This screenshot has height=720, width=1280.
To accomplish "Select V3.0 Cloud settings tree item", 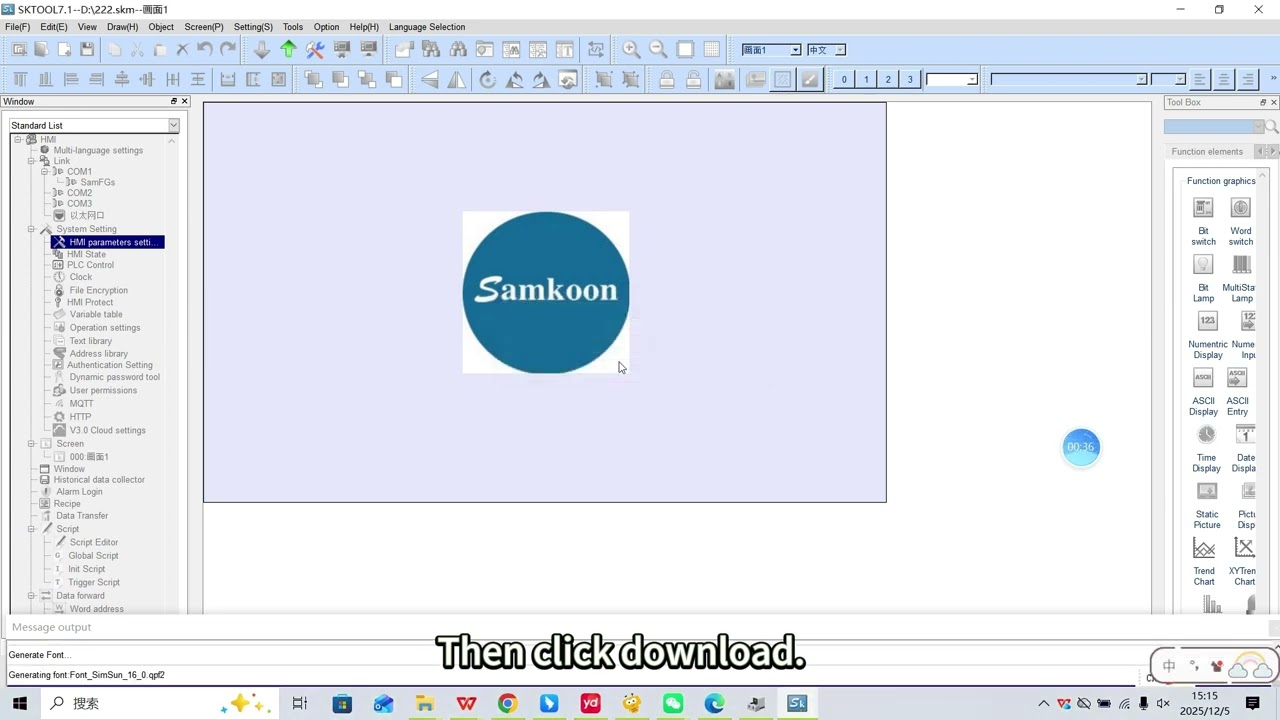I will point(108,430).
